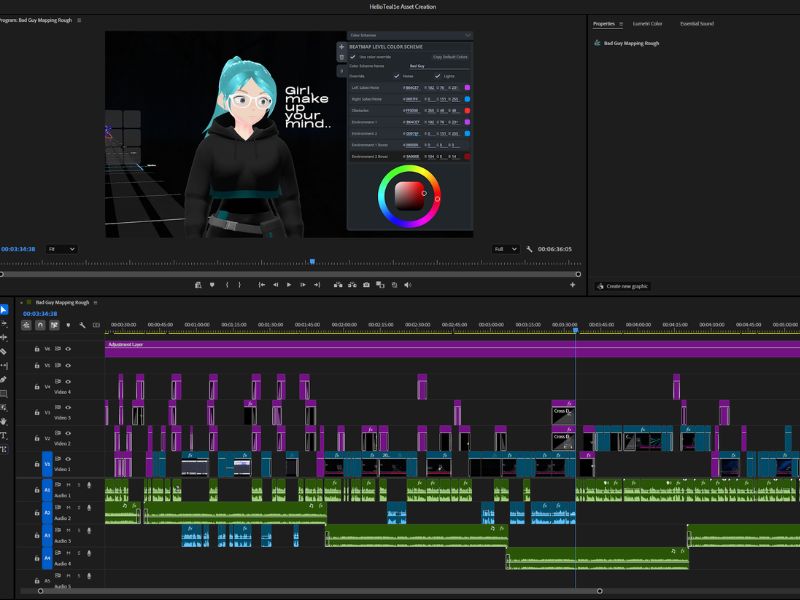The image size is (800, 600).
Task: Enable voice-over record on Audio 4
Action: pos(89,553)
